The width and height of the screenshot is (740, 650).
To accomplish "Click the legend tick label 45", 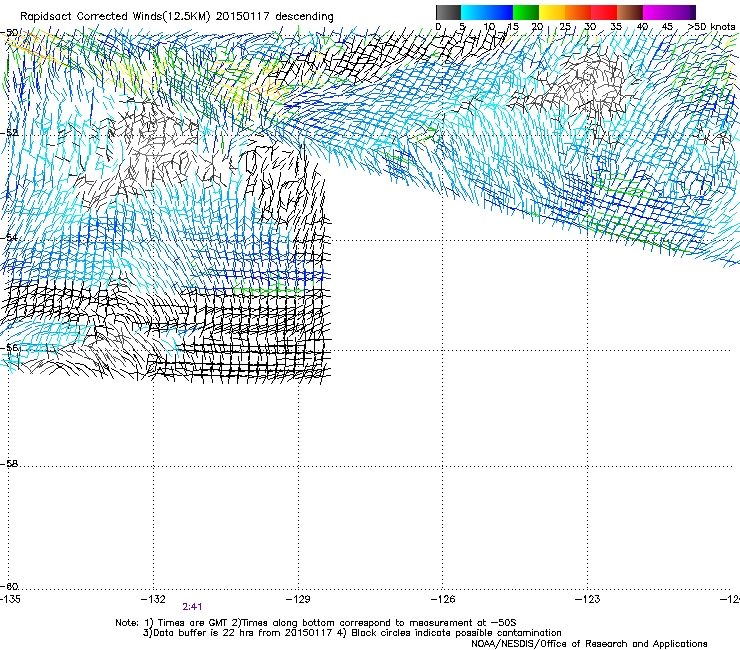I will click(x=667, y=27).
